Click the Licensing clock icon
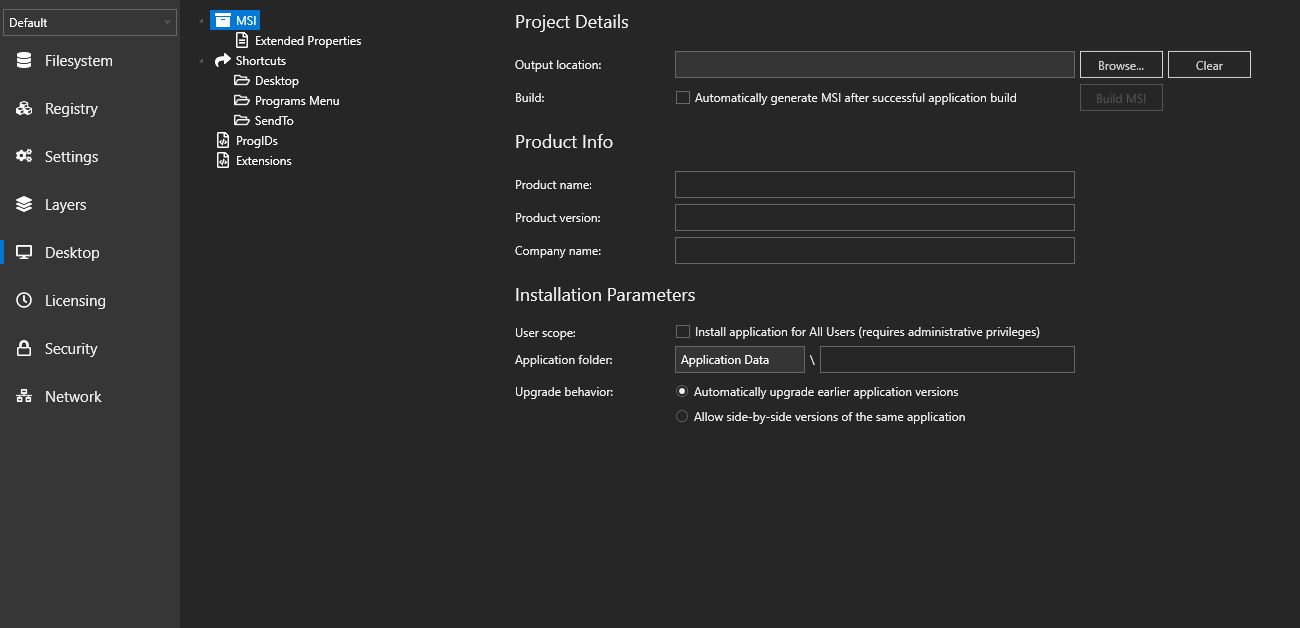1300x628 pixels. tap(24, 301)
